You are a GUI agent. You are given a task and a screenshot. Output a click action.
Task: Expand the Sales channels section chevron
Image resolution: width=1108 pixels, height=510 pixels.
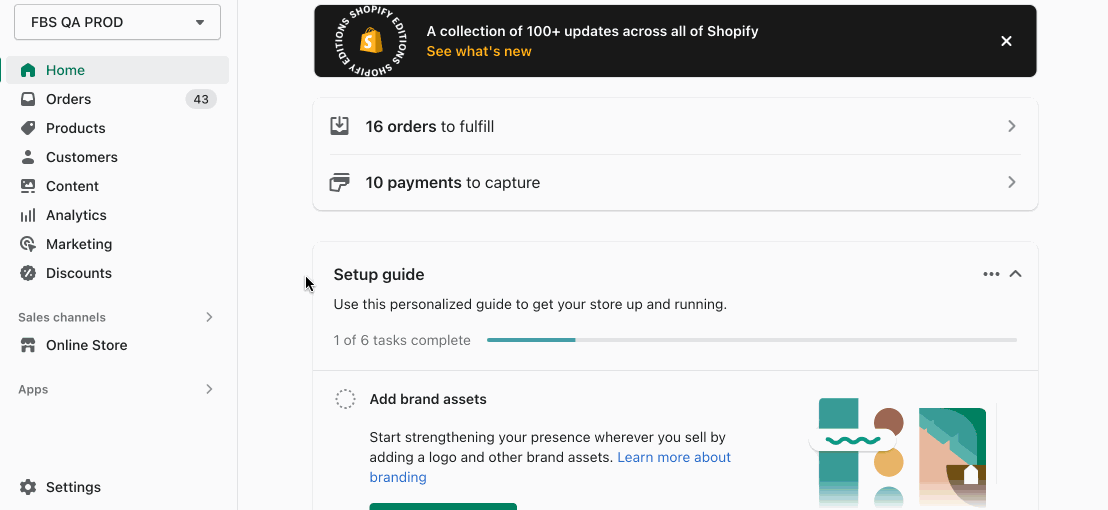click(x=209, y=317)
